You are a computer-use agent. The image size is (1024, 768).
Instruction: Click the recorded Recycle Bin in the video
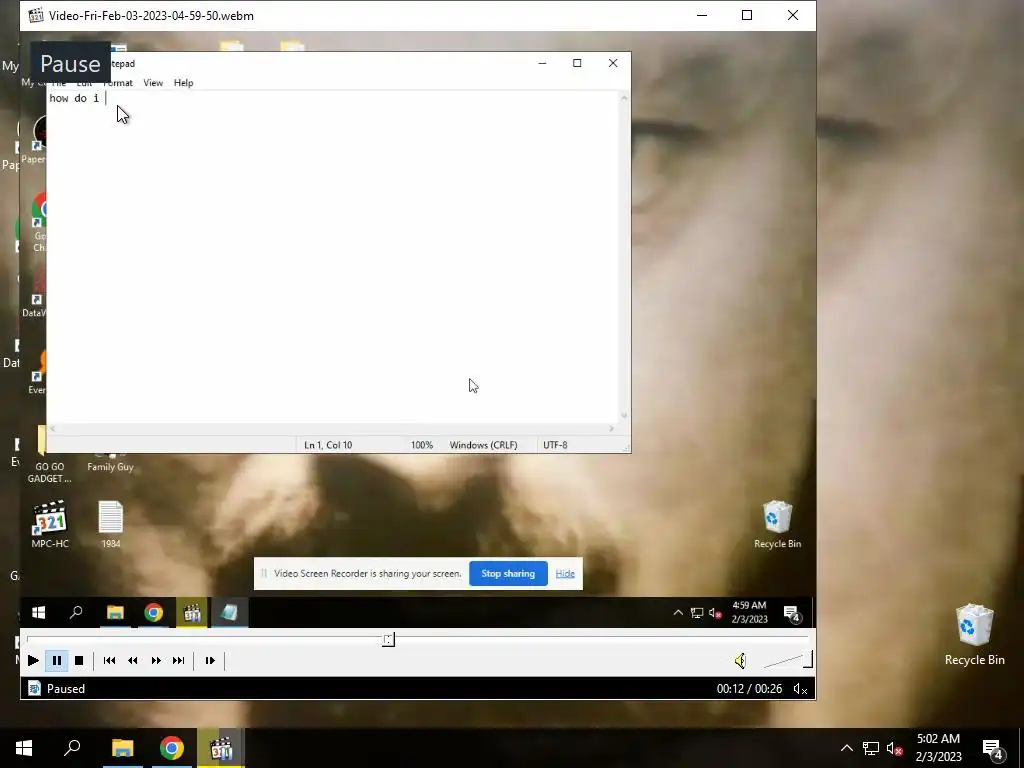[x=777, y=524]
